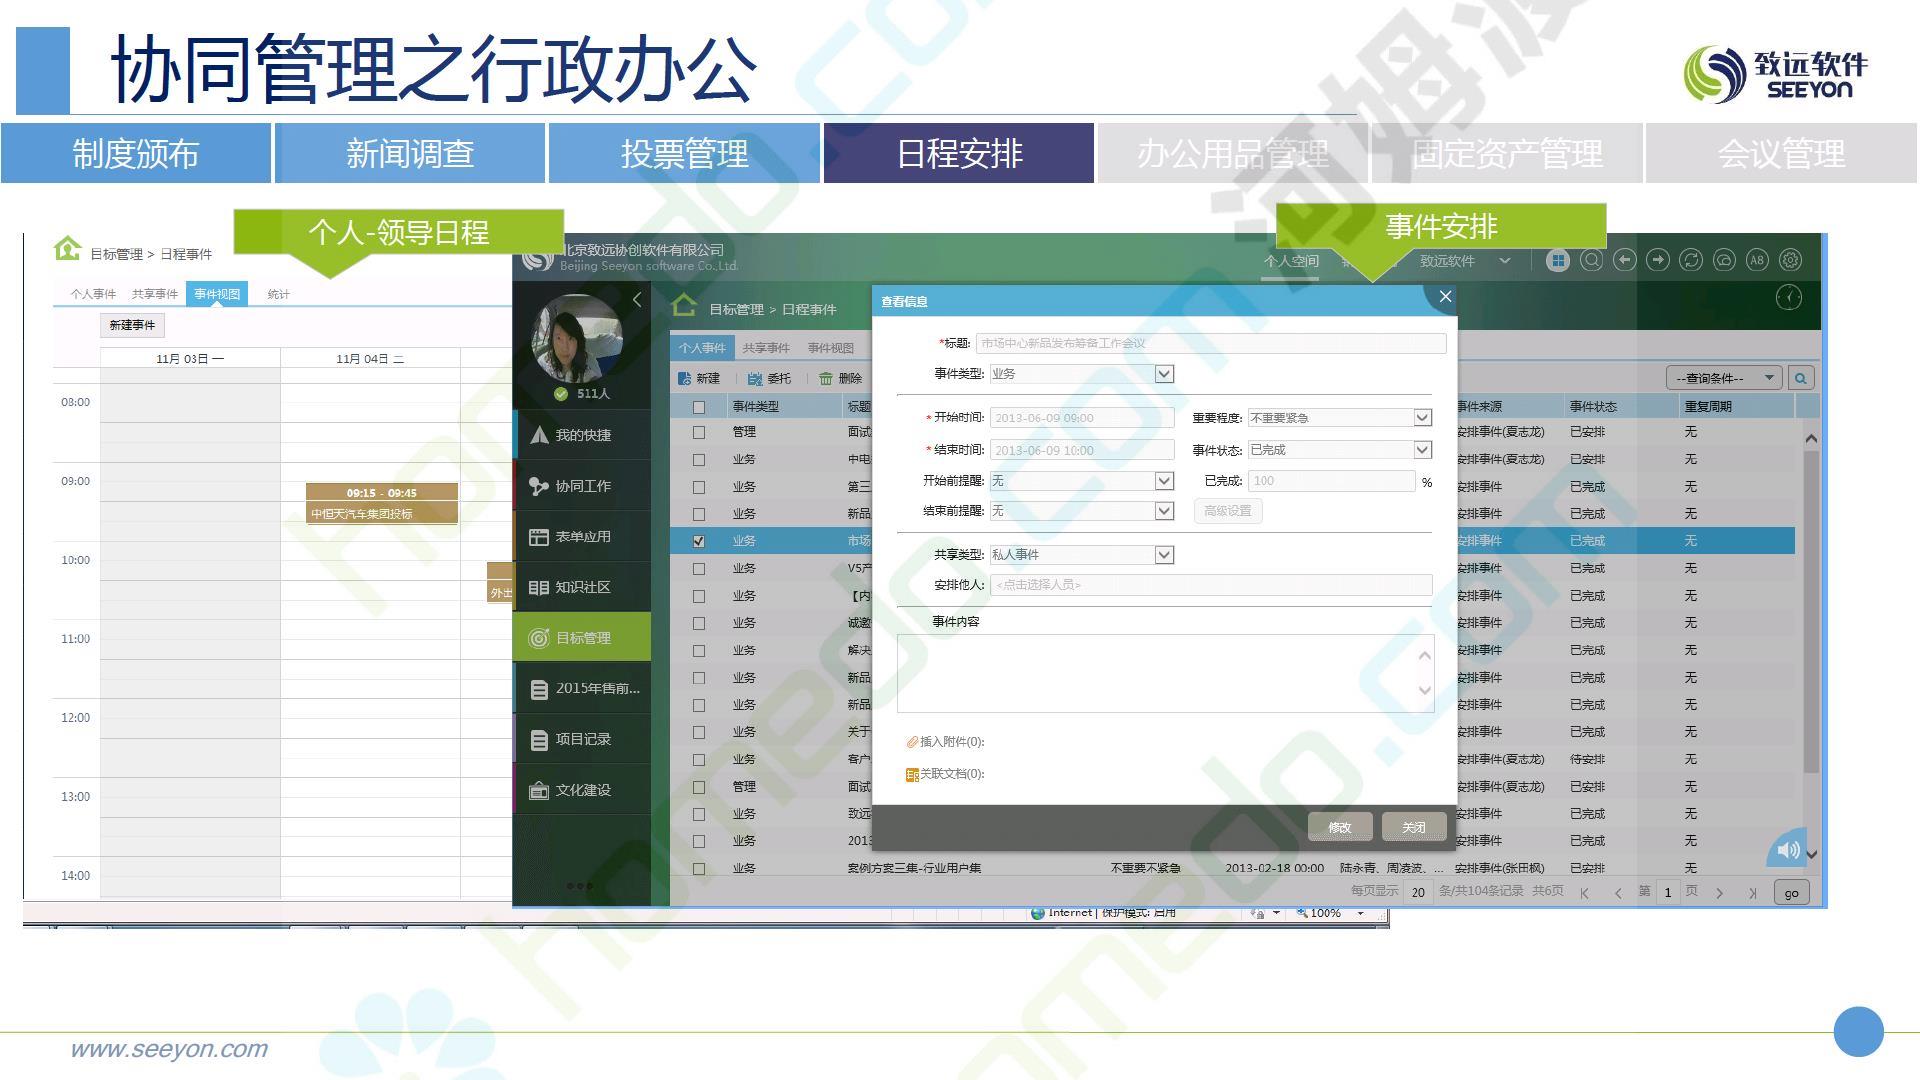
Task: Open 协同工作 in the left sidebar
Action: pyautogui.click(x=582, y=486)
